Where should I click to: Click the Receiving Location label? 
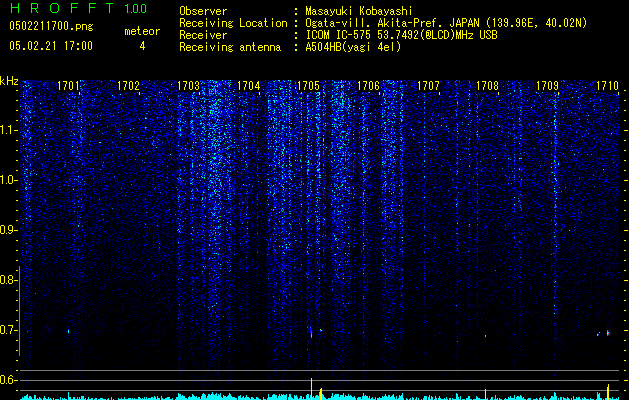coord(233,23)
